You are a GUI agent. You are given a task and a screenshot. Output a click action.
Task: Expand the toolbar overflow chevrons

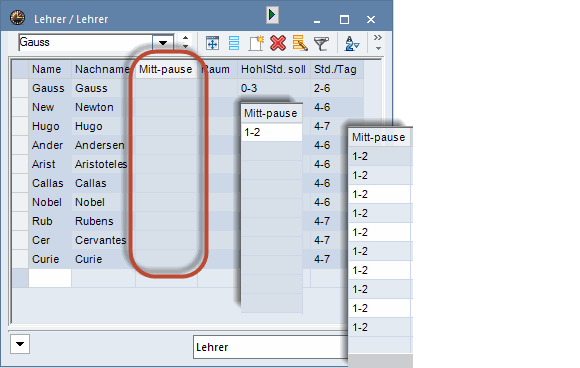[x=378, y=43]
